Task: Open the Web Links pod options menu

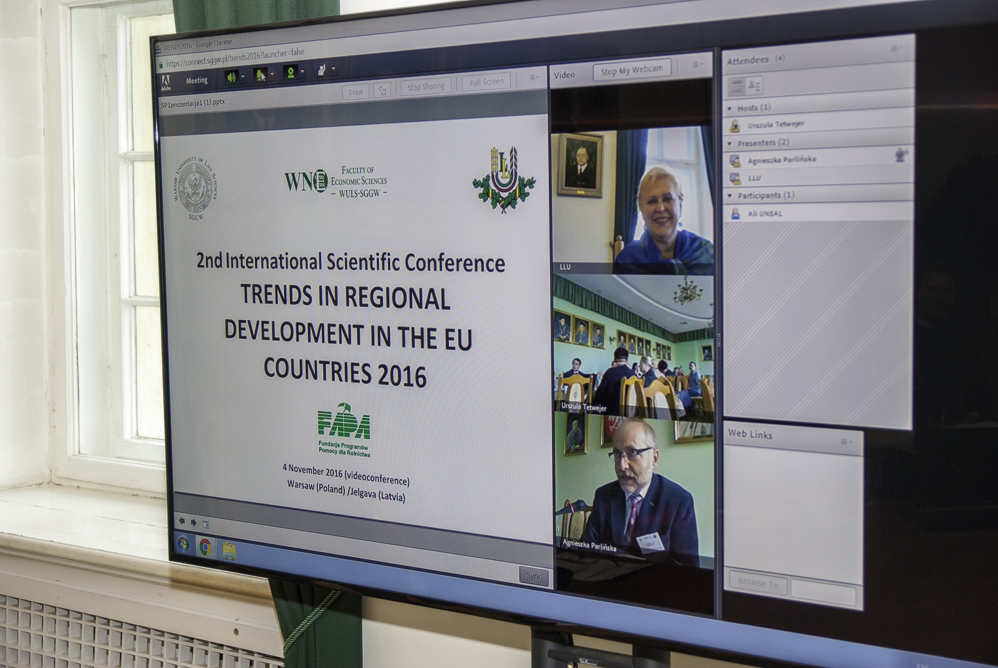Action: (x=846, y=440)
